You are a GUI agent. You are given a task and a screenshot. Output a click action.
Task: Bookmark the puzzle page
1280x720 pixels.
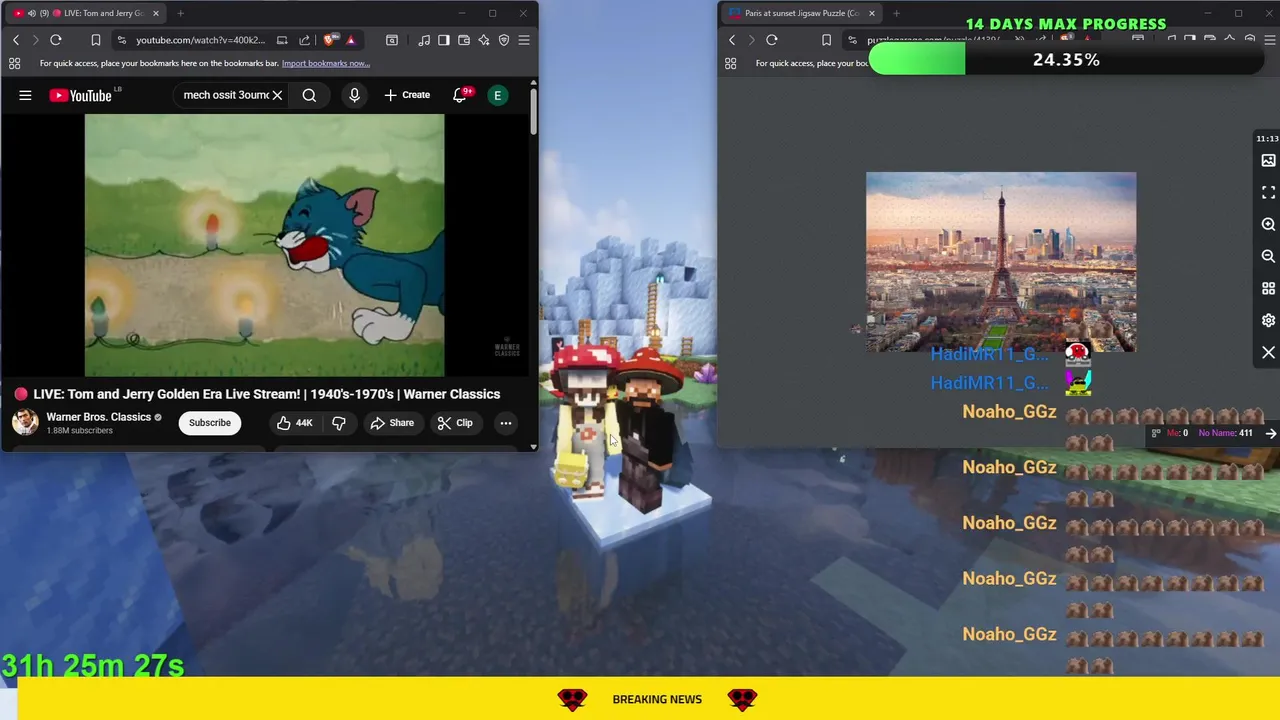(826, 40)
